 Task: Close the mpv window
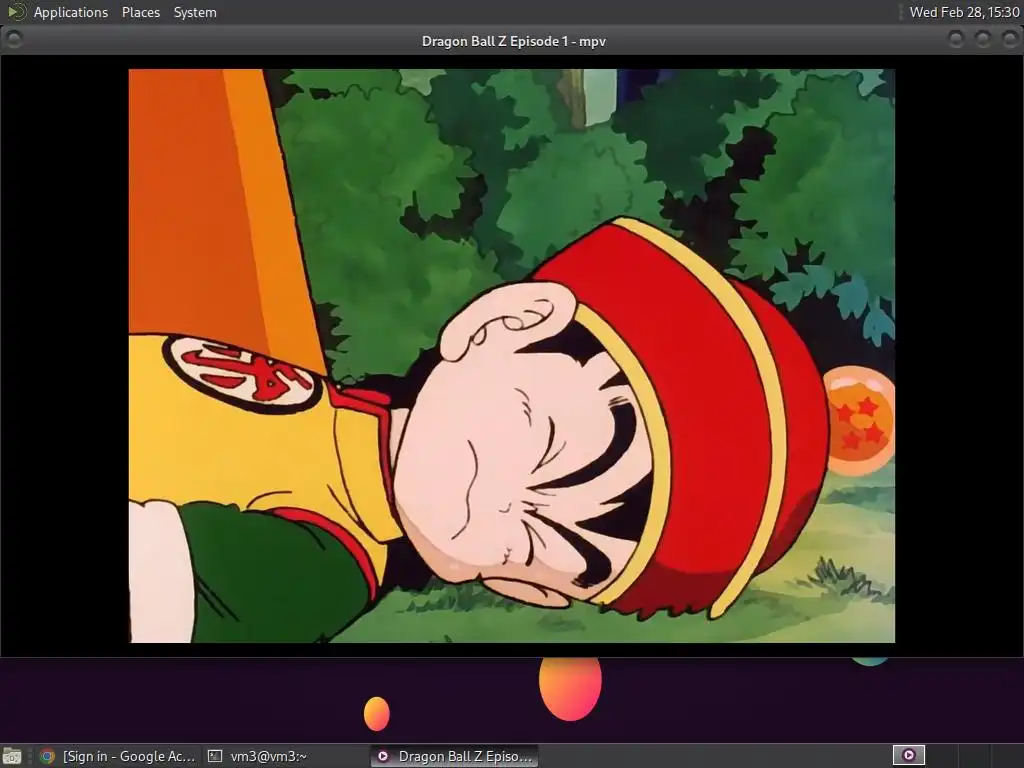click(1009, 40)
